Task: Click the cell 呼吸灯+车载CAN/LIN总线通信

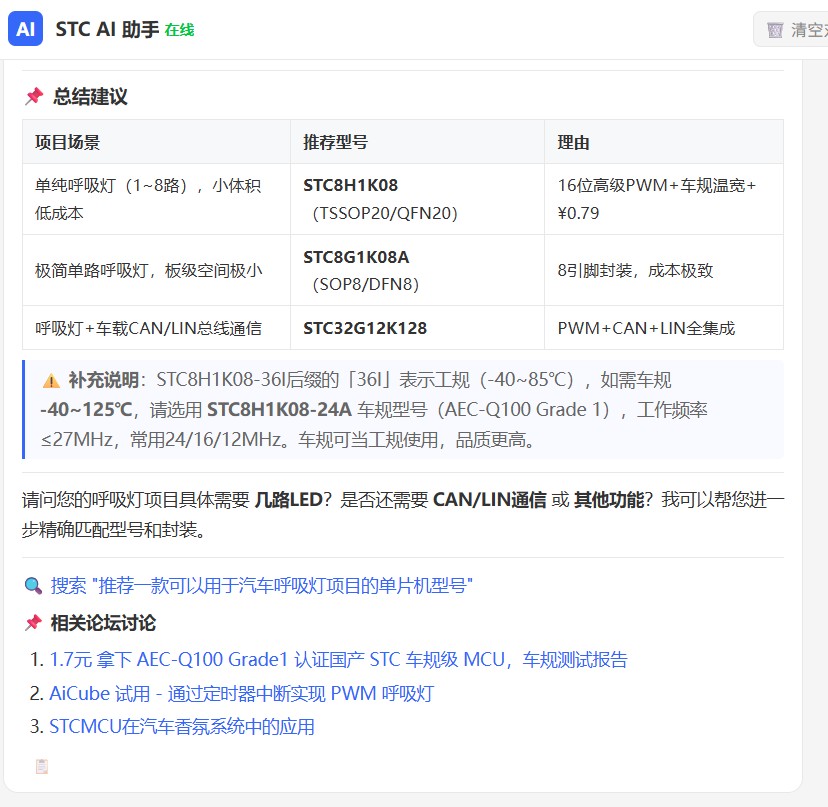Action: point(156,328)
